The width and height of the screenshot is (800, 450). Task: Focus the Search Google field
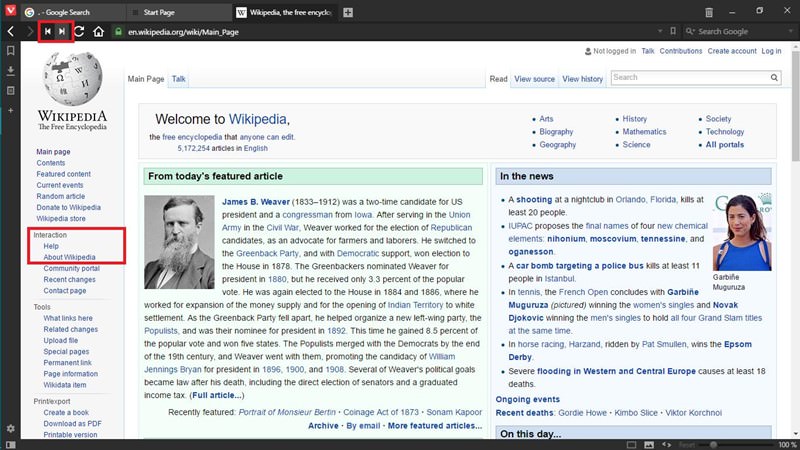tap(740, 31)
